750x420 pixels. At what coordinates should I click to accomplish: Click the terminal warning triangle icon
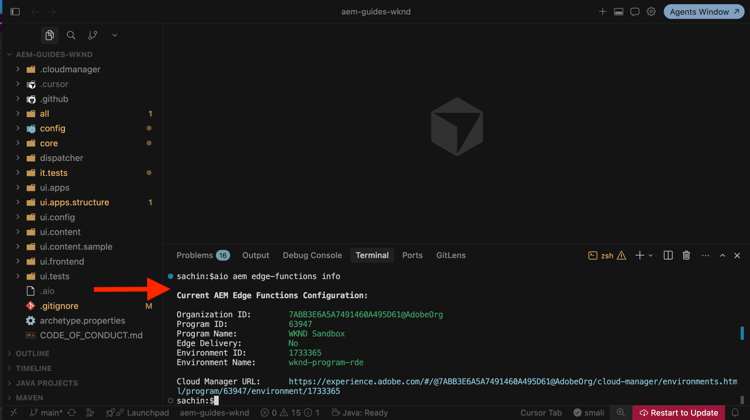point(621,256)
